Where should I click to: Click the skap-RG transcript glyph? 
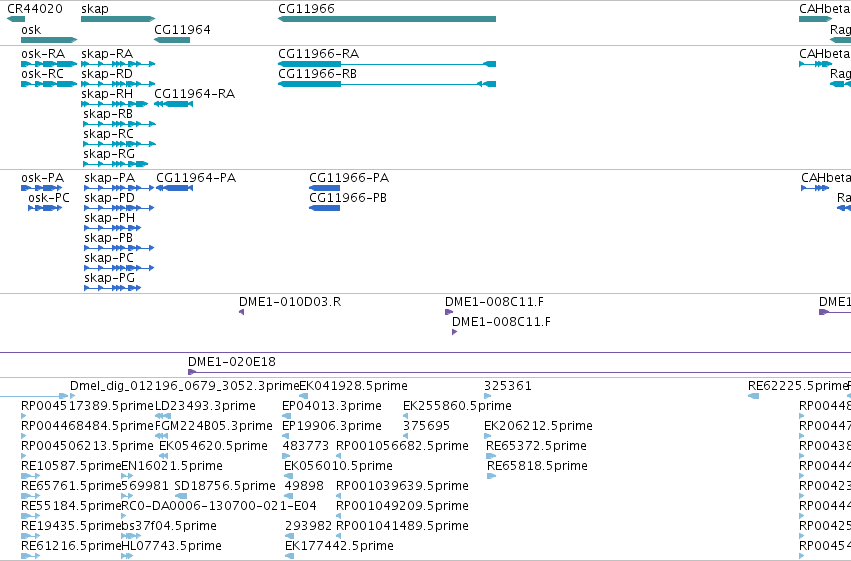pos(116,164)
